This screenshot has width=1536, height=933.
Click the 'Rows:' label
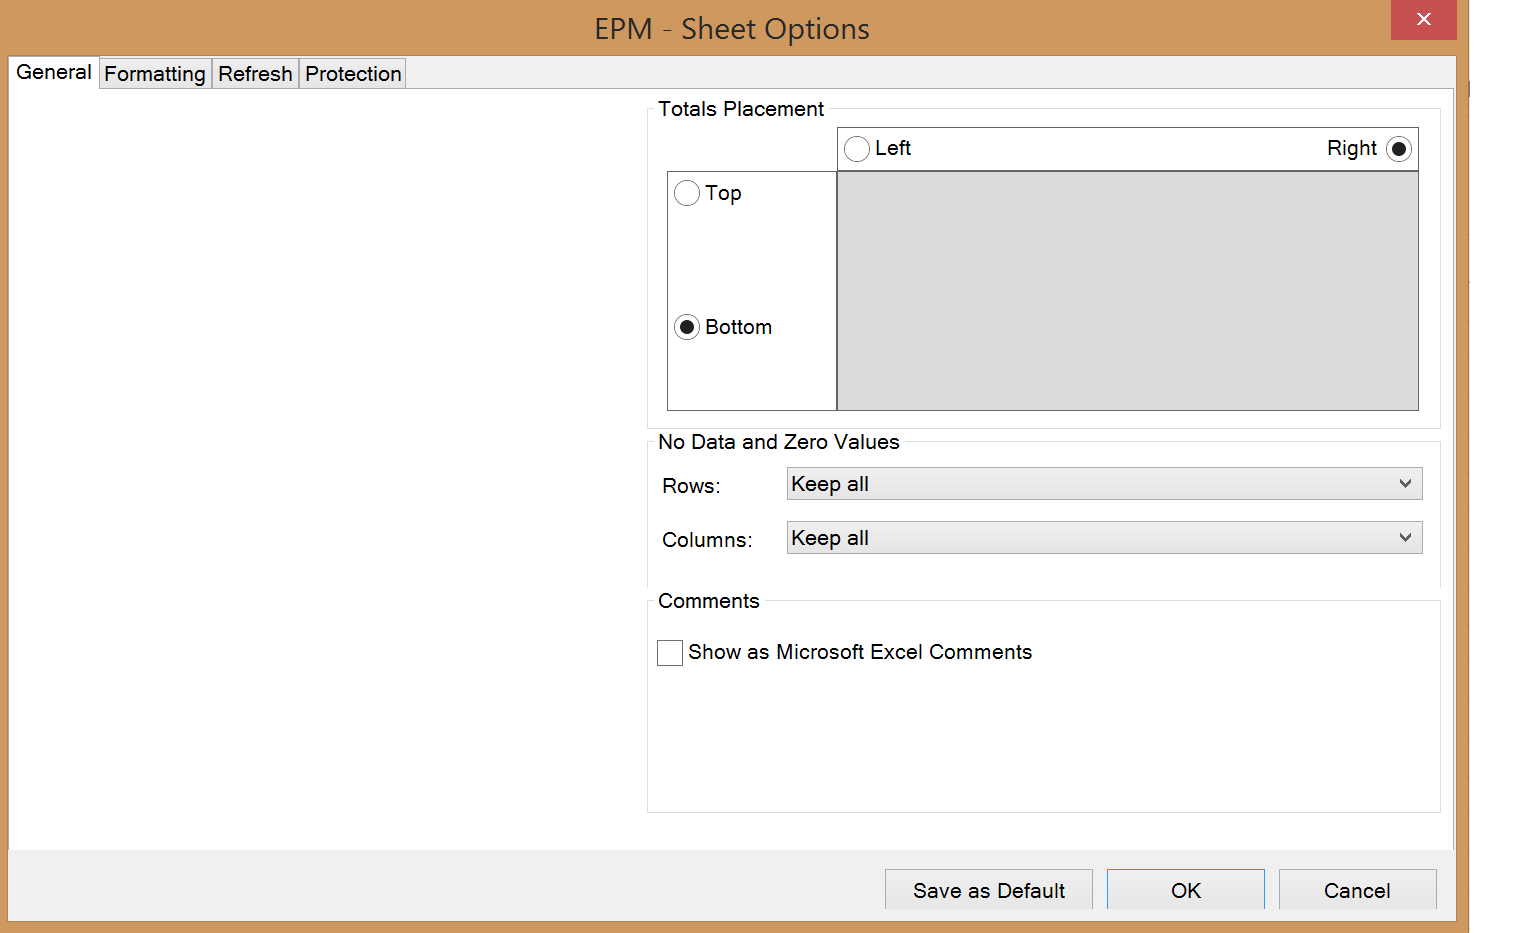[691, 486]
